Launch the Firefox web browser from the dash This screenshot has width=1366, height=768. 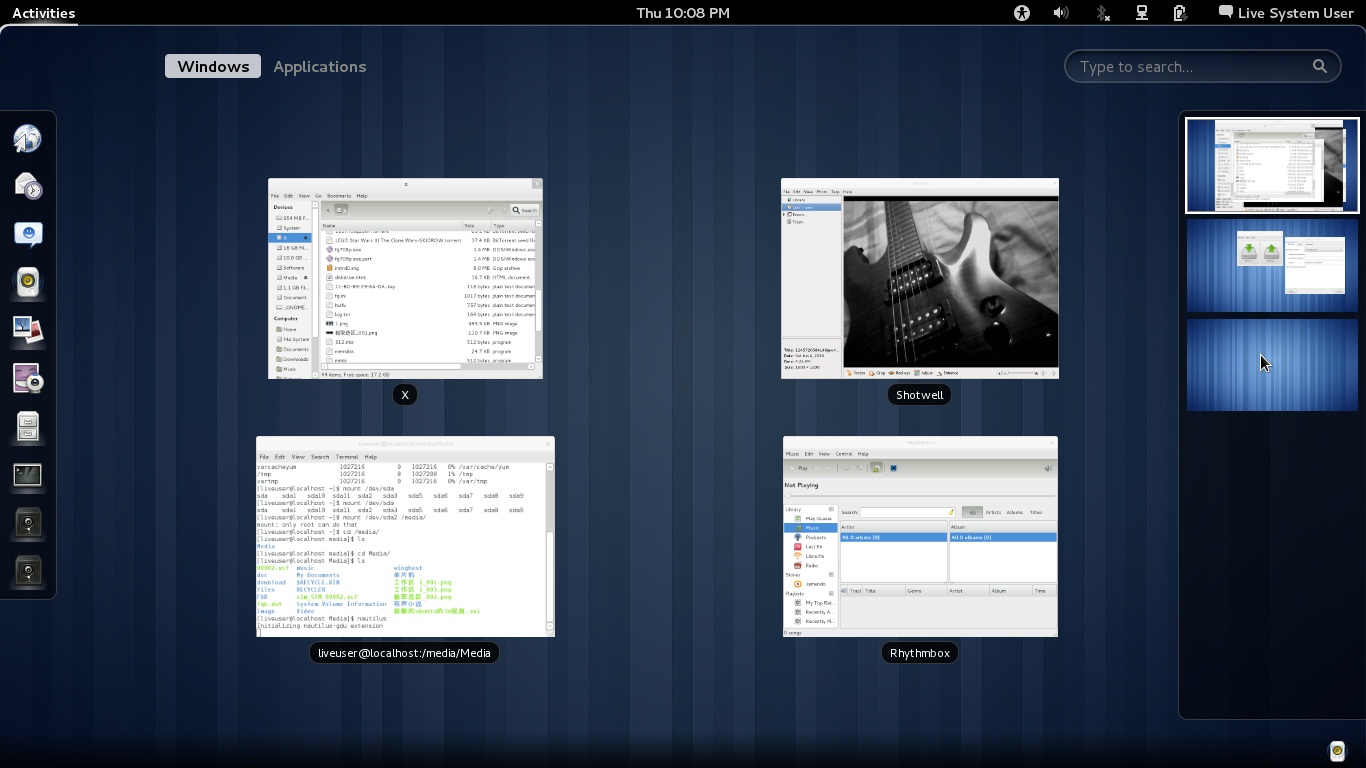coord(28,139)
